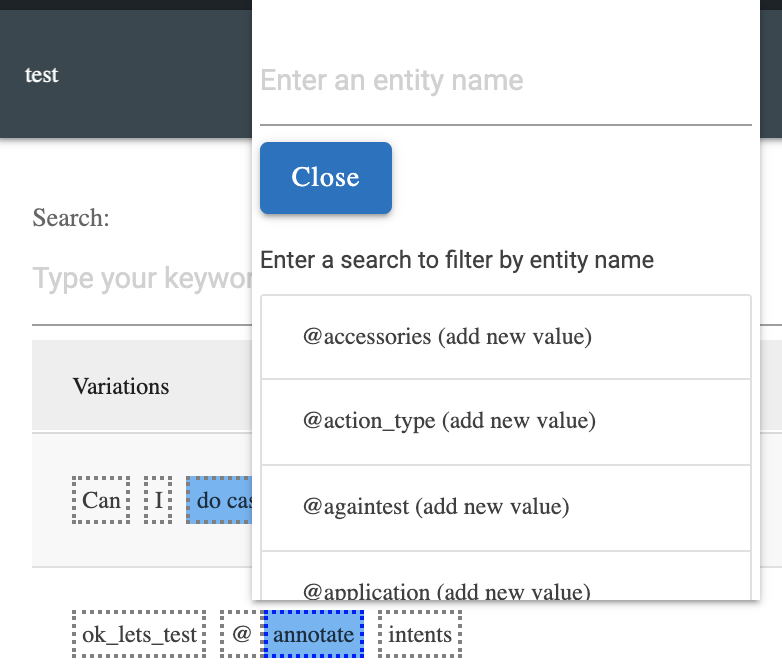The image size is (782, 664).
Task: Select the 'Can' word token
Action: coord(101,500)
